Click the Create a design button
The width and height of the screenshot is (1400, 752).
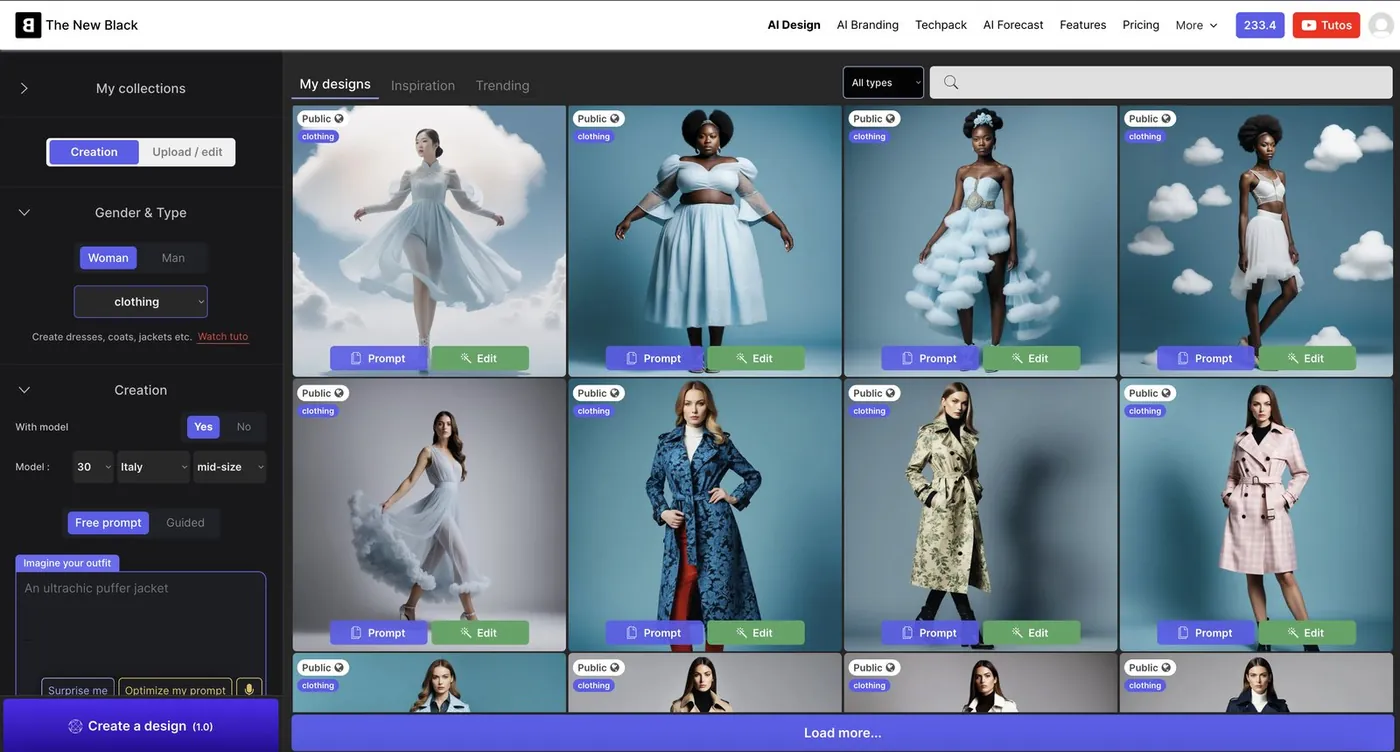pyautogui.click(x=140, y=726)
